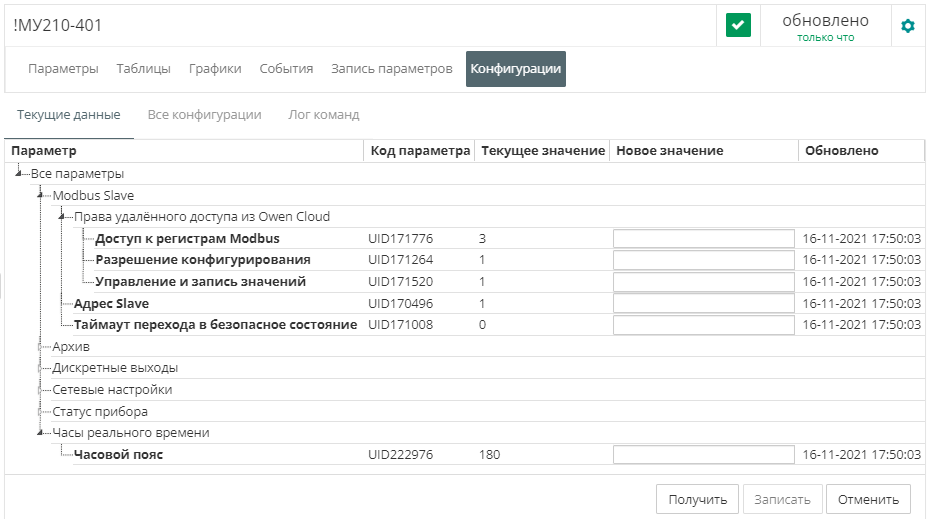Viewport: 930px width, 519px height.
Task: Click the Отменить button
Action: 870,498
